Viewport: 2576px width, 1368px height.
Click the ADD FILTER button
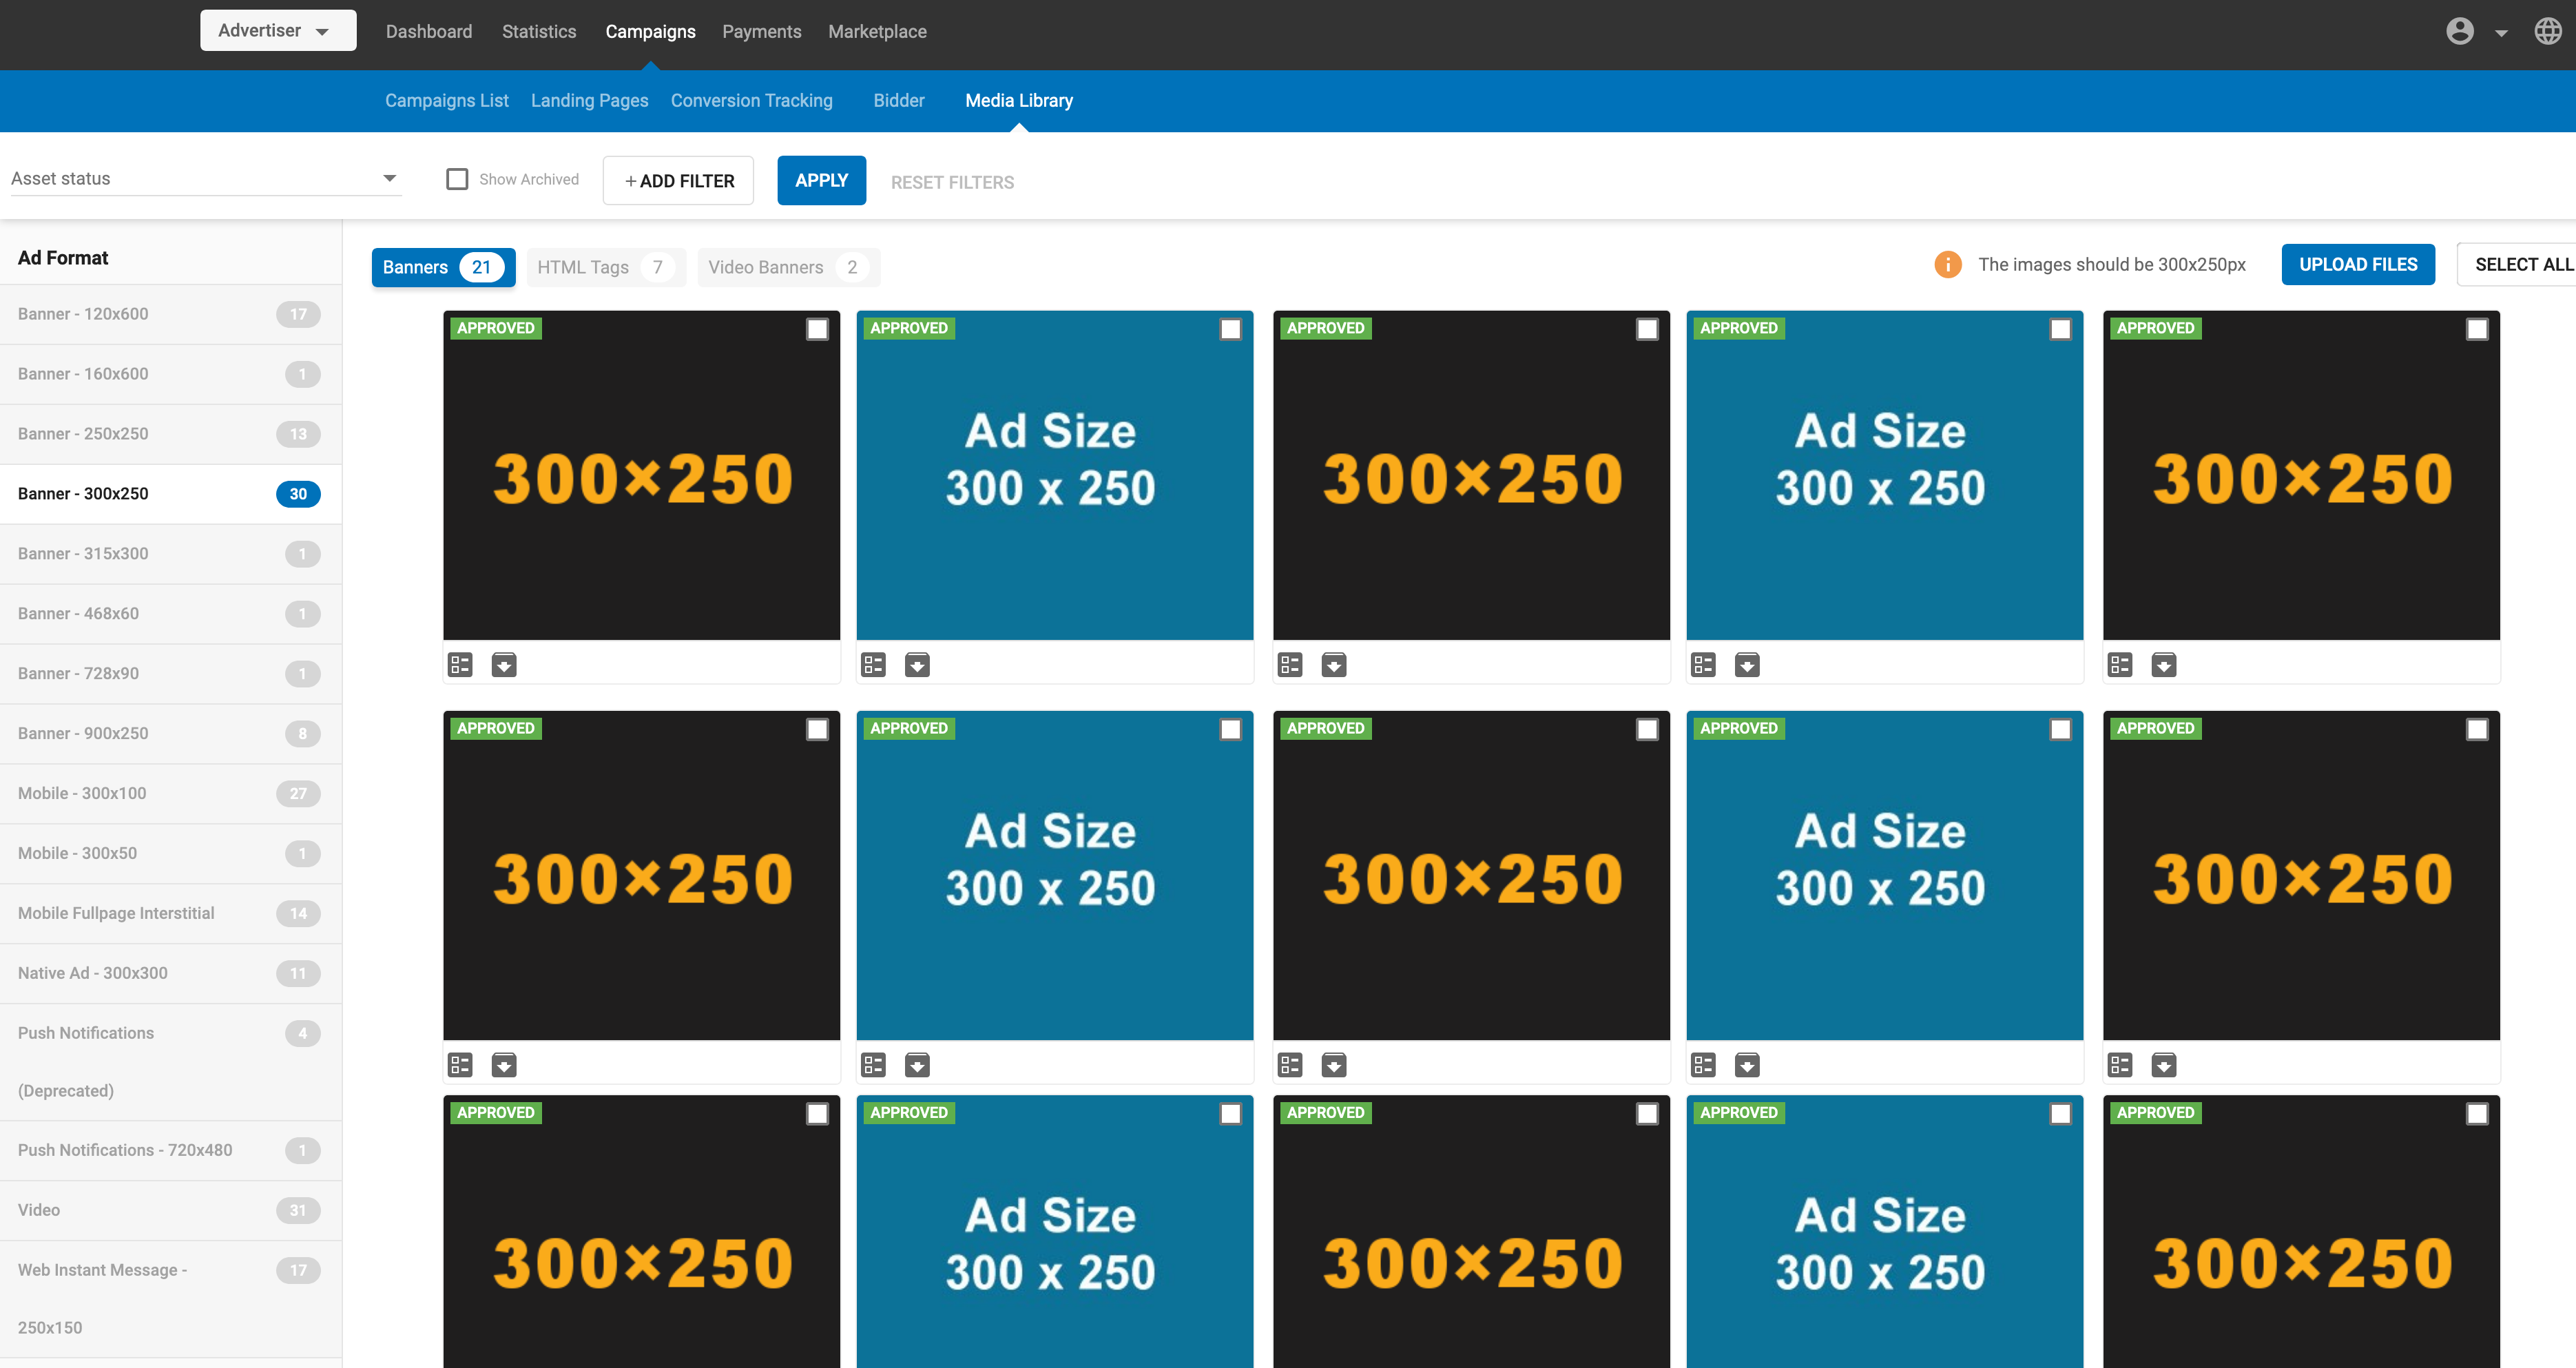[678, 181]
